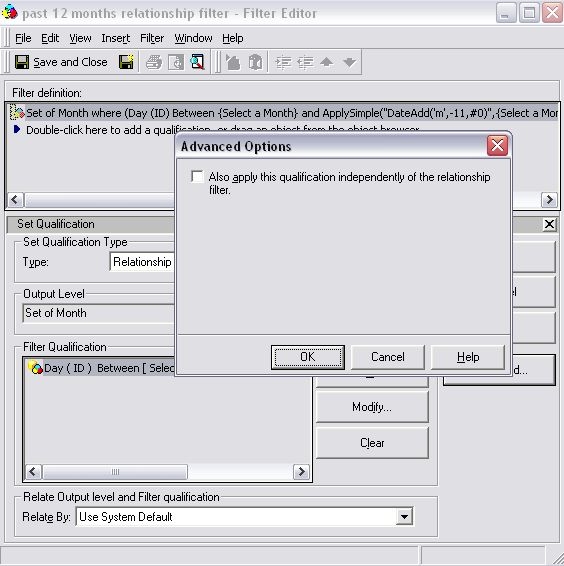Confirm Advanced Options with OK
Screen dimensions: 564x566
coord(308,357)
